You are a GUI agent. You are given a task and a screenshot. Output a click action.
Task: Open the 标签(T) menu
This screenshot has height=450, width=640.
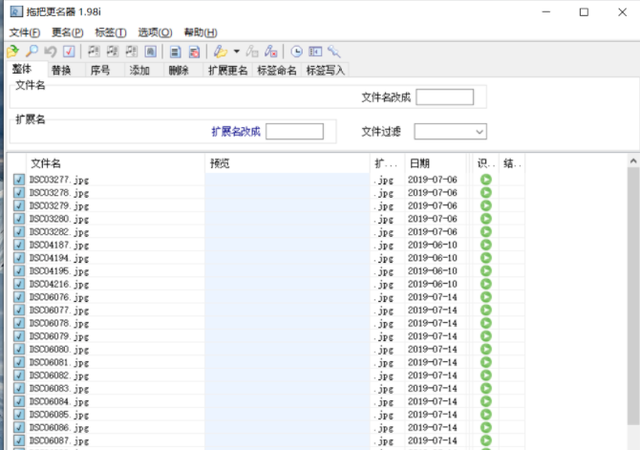click(x=111, y=33)
